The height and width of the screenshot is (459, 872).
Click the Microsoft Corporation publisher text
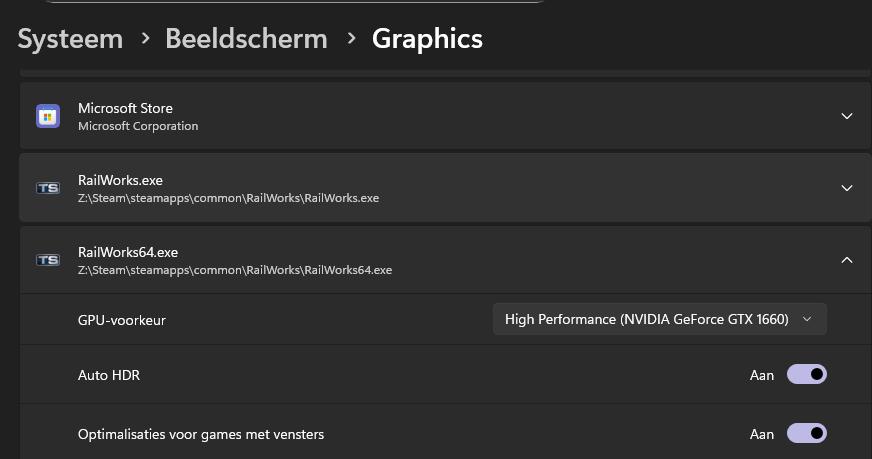click(138, 126)
